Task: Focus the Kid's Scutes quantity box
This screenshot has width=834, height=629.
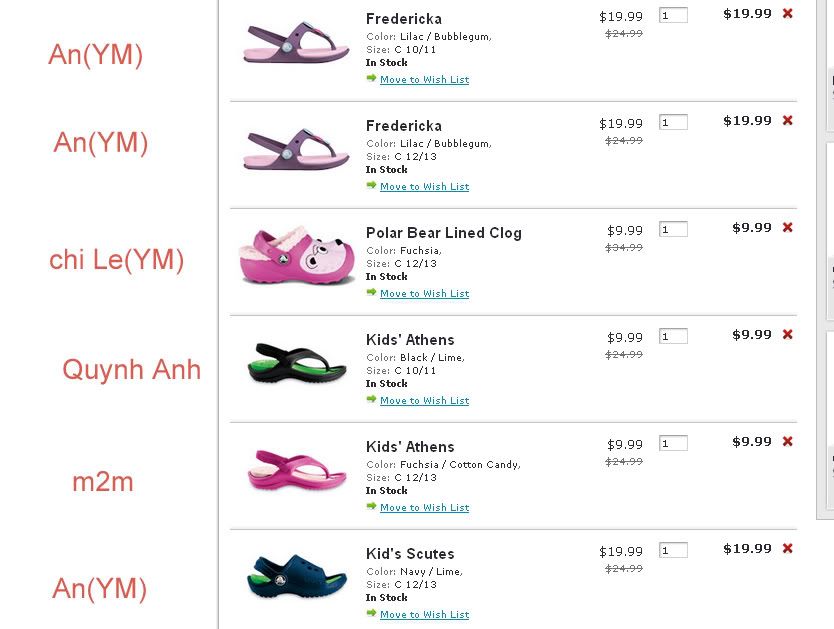Action: [x=673, y=551]
